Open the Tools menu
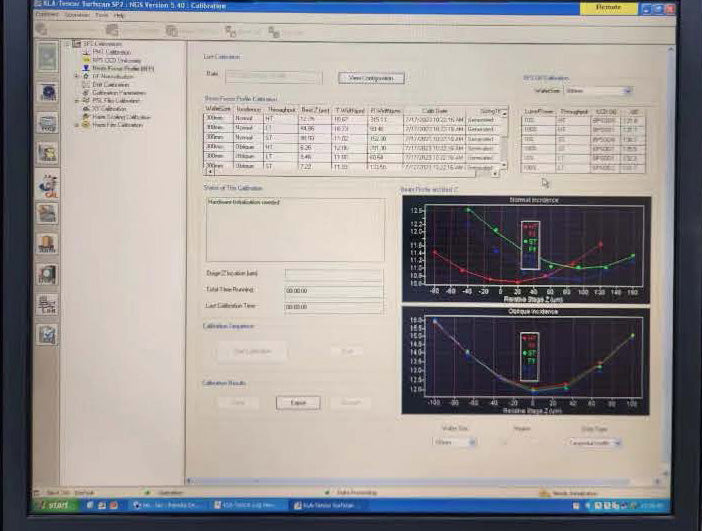Viewport: 702px width, 531px height. 102,15
